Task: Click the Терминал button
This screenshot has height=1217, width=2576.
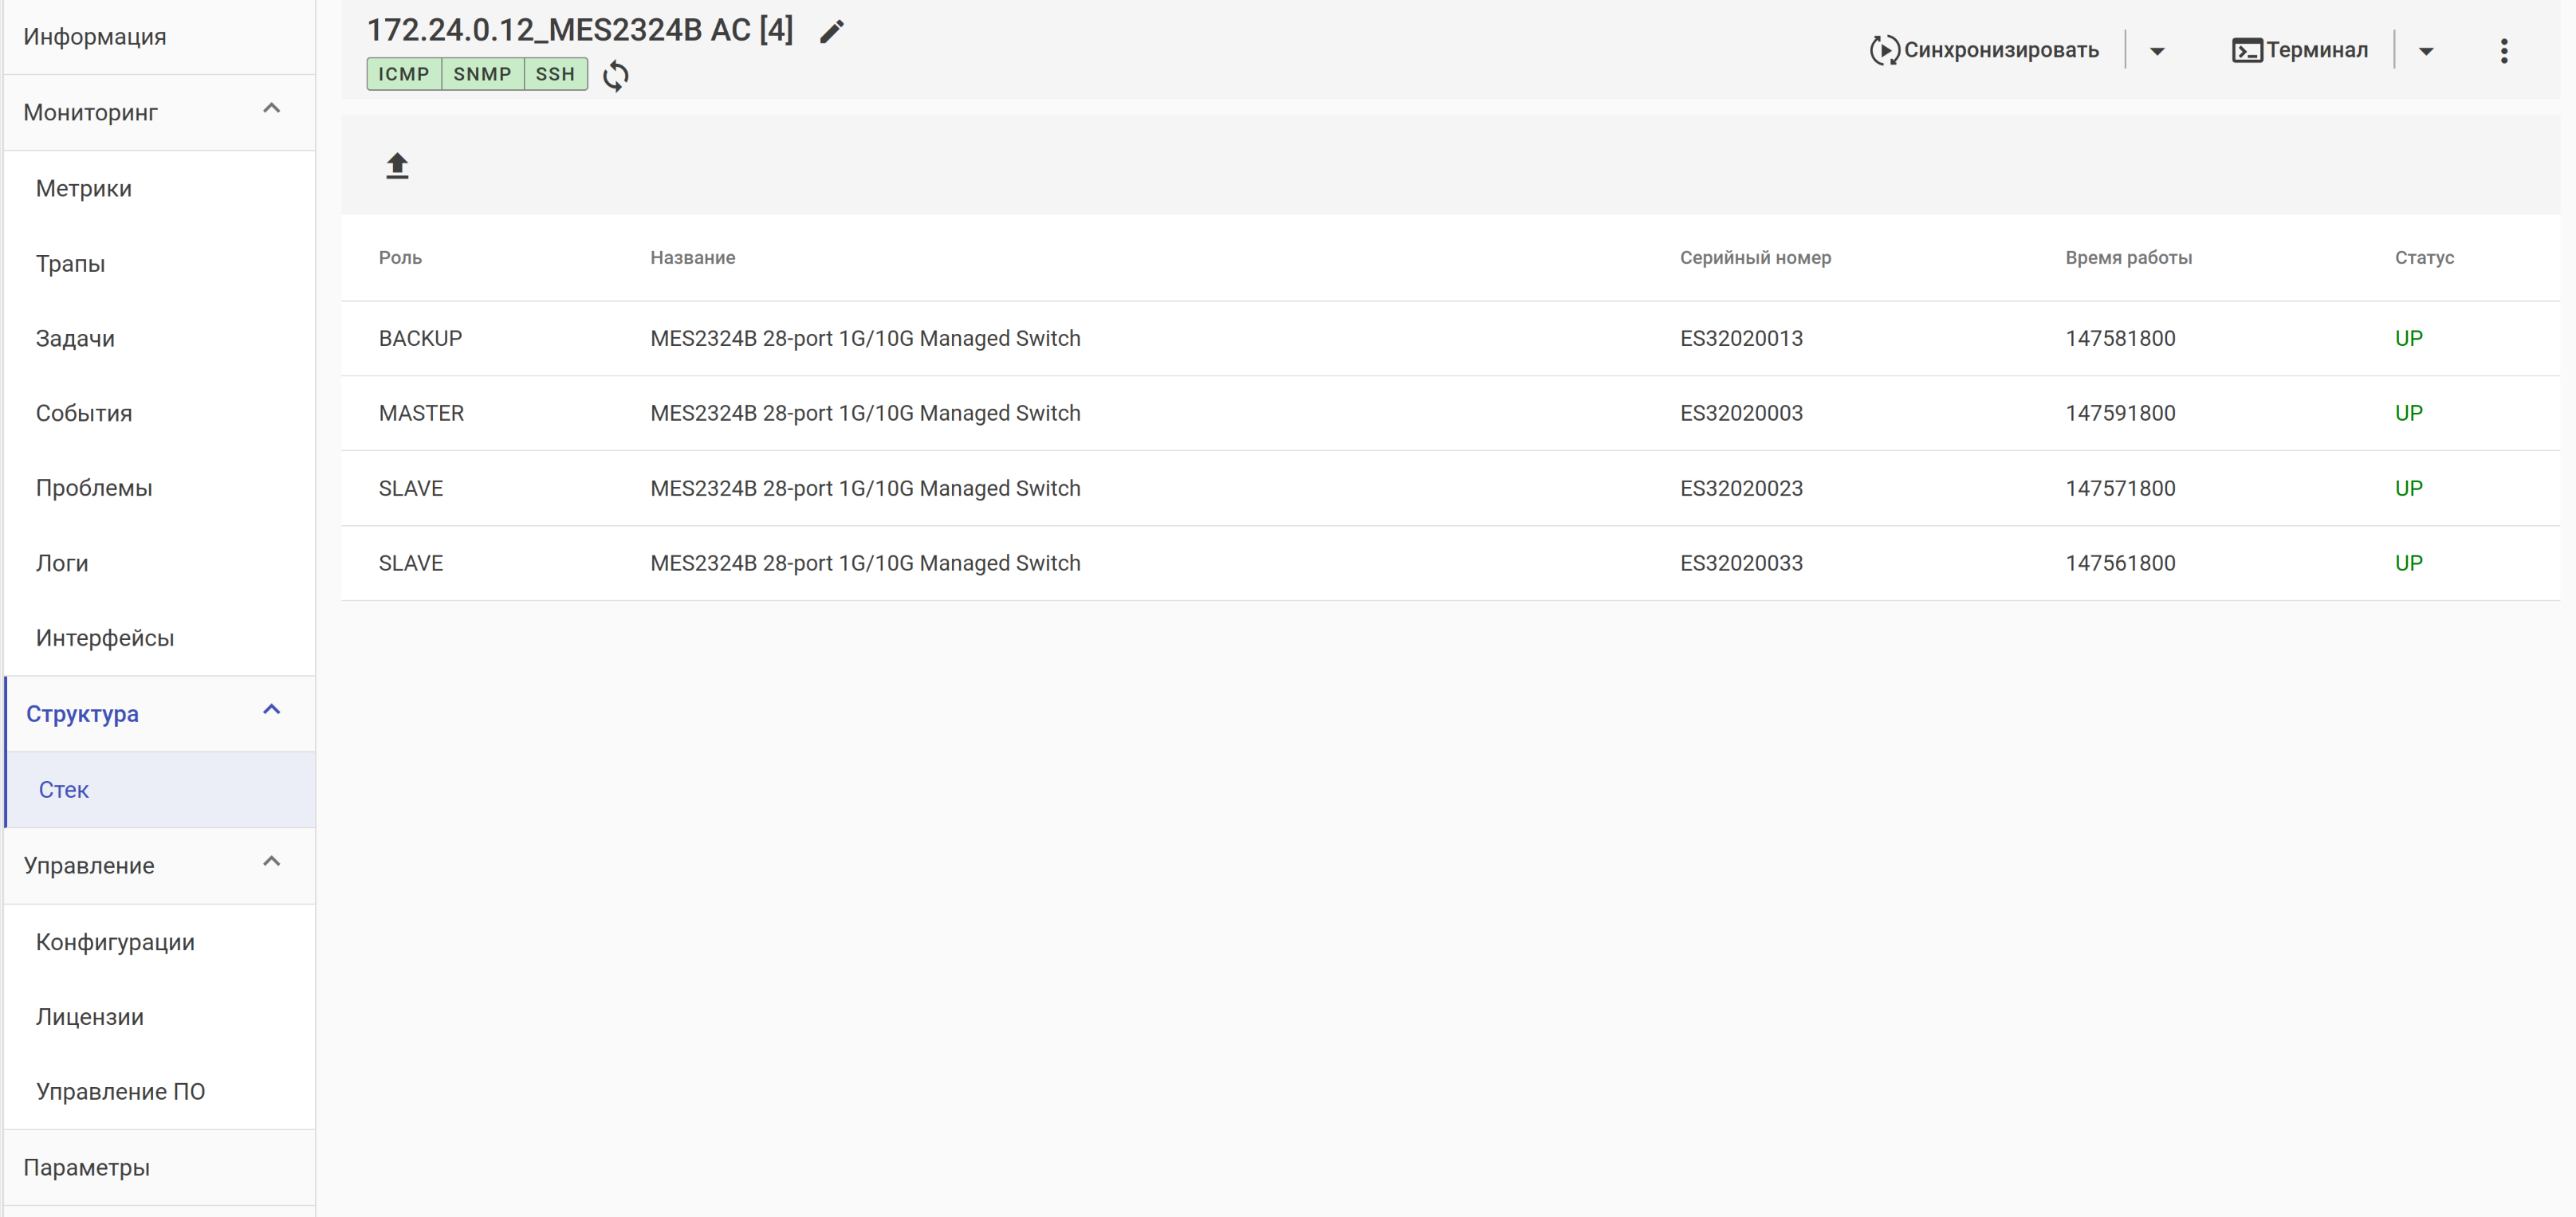Action: click(2299, 50)
